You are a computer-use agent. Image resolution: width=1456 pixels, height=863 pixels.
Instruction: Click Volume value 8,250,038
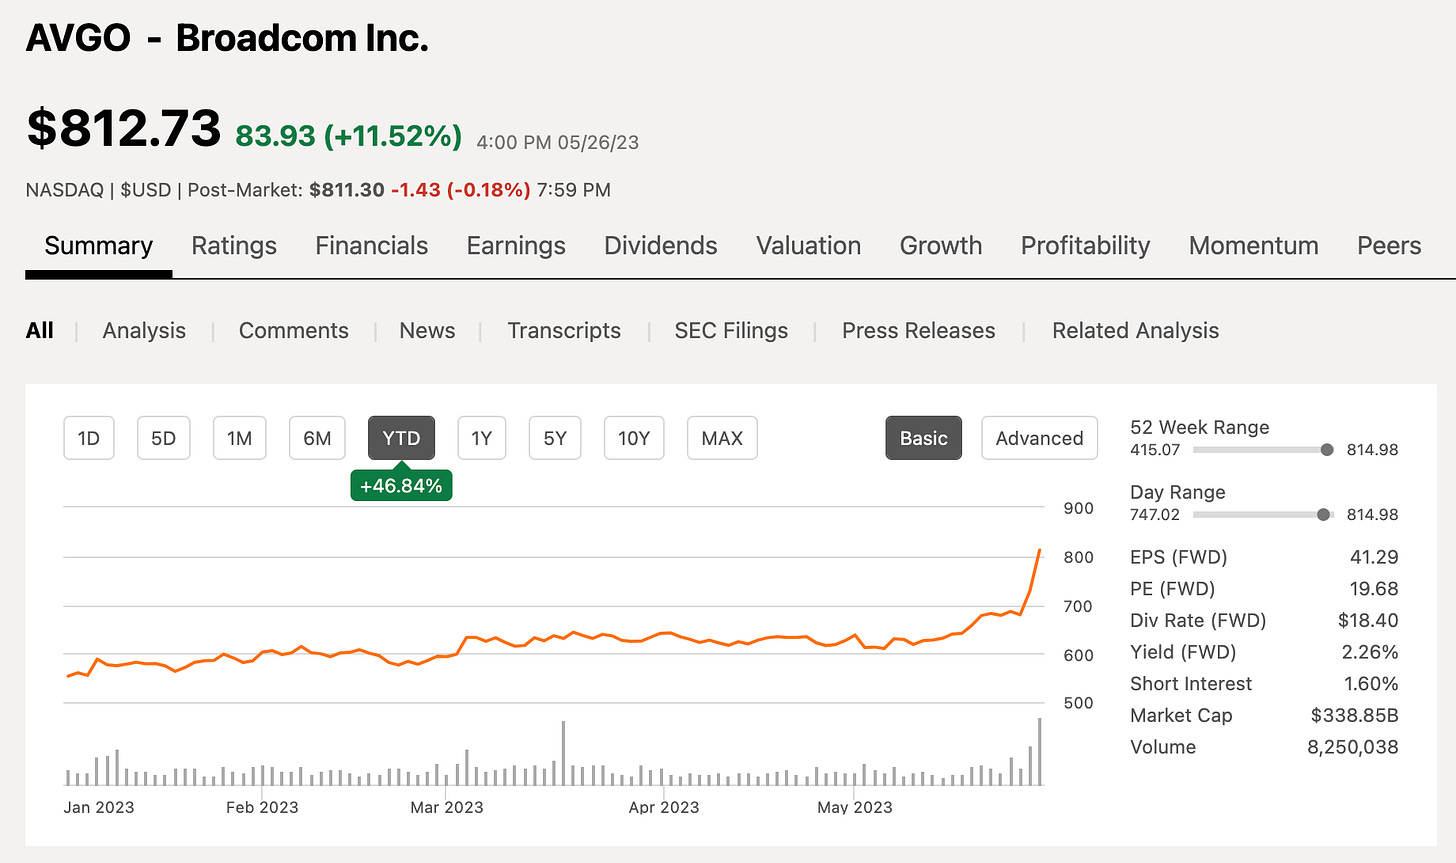(x=1353, y=747)
